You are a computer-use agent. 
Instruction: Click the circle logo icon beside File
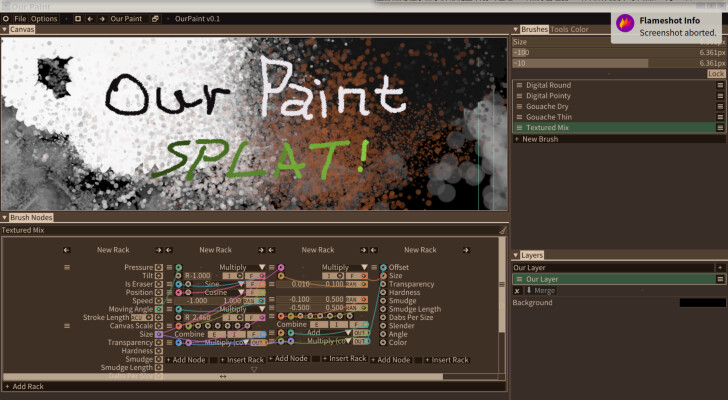[6, 19]
